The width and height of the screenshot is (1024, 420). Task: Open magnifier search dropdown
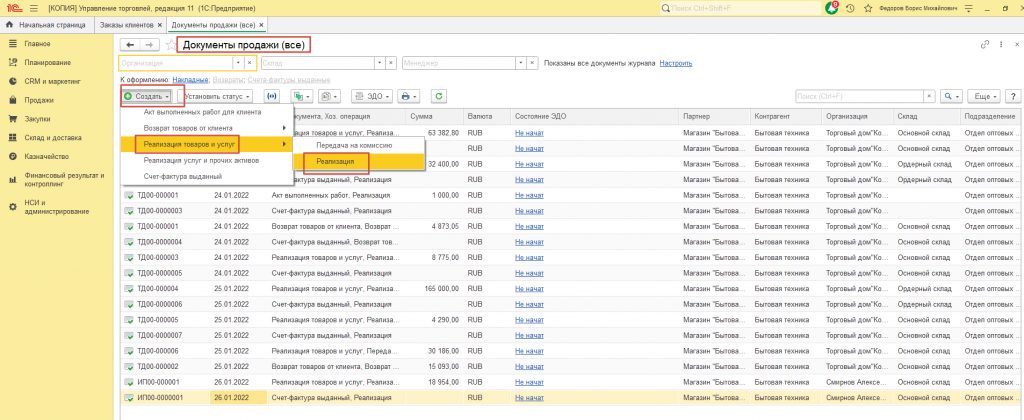(952, 96)
